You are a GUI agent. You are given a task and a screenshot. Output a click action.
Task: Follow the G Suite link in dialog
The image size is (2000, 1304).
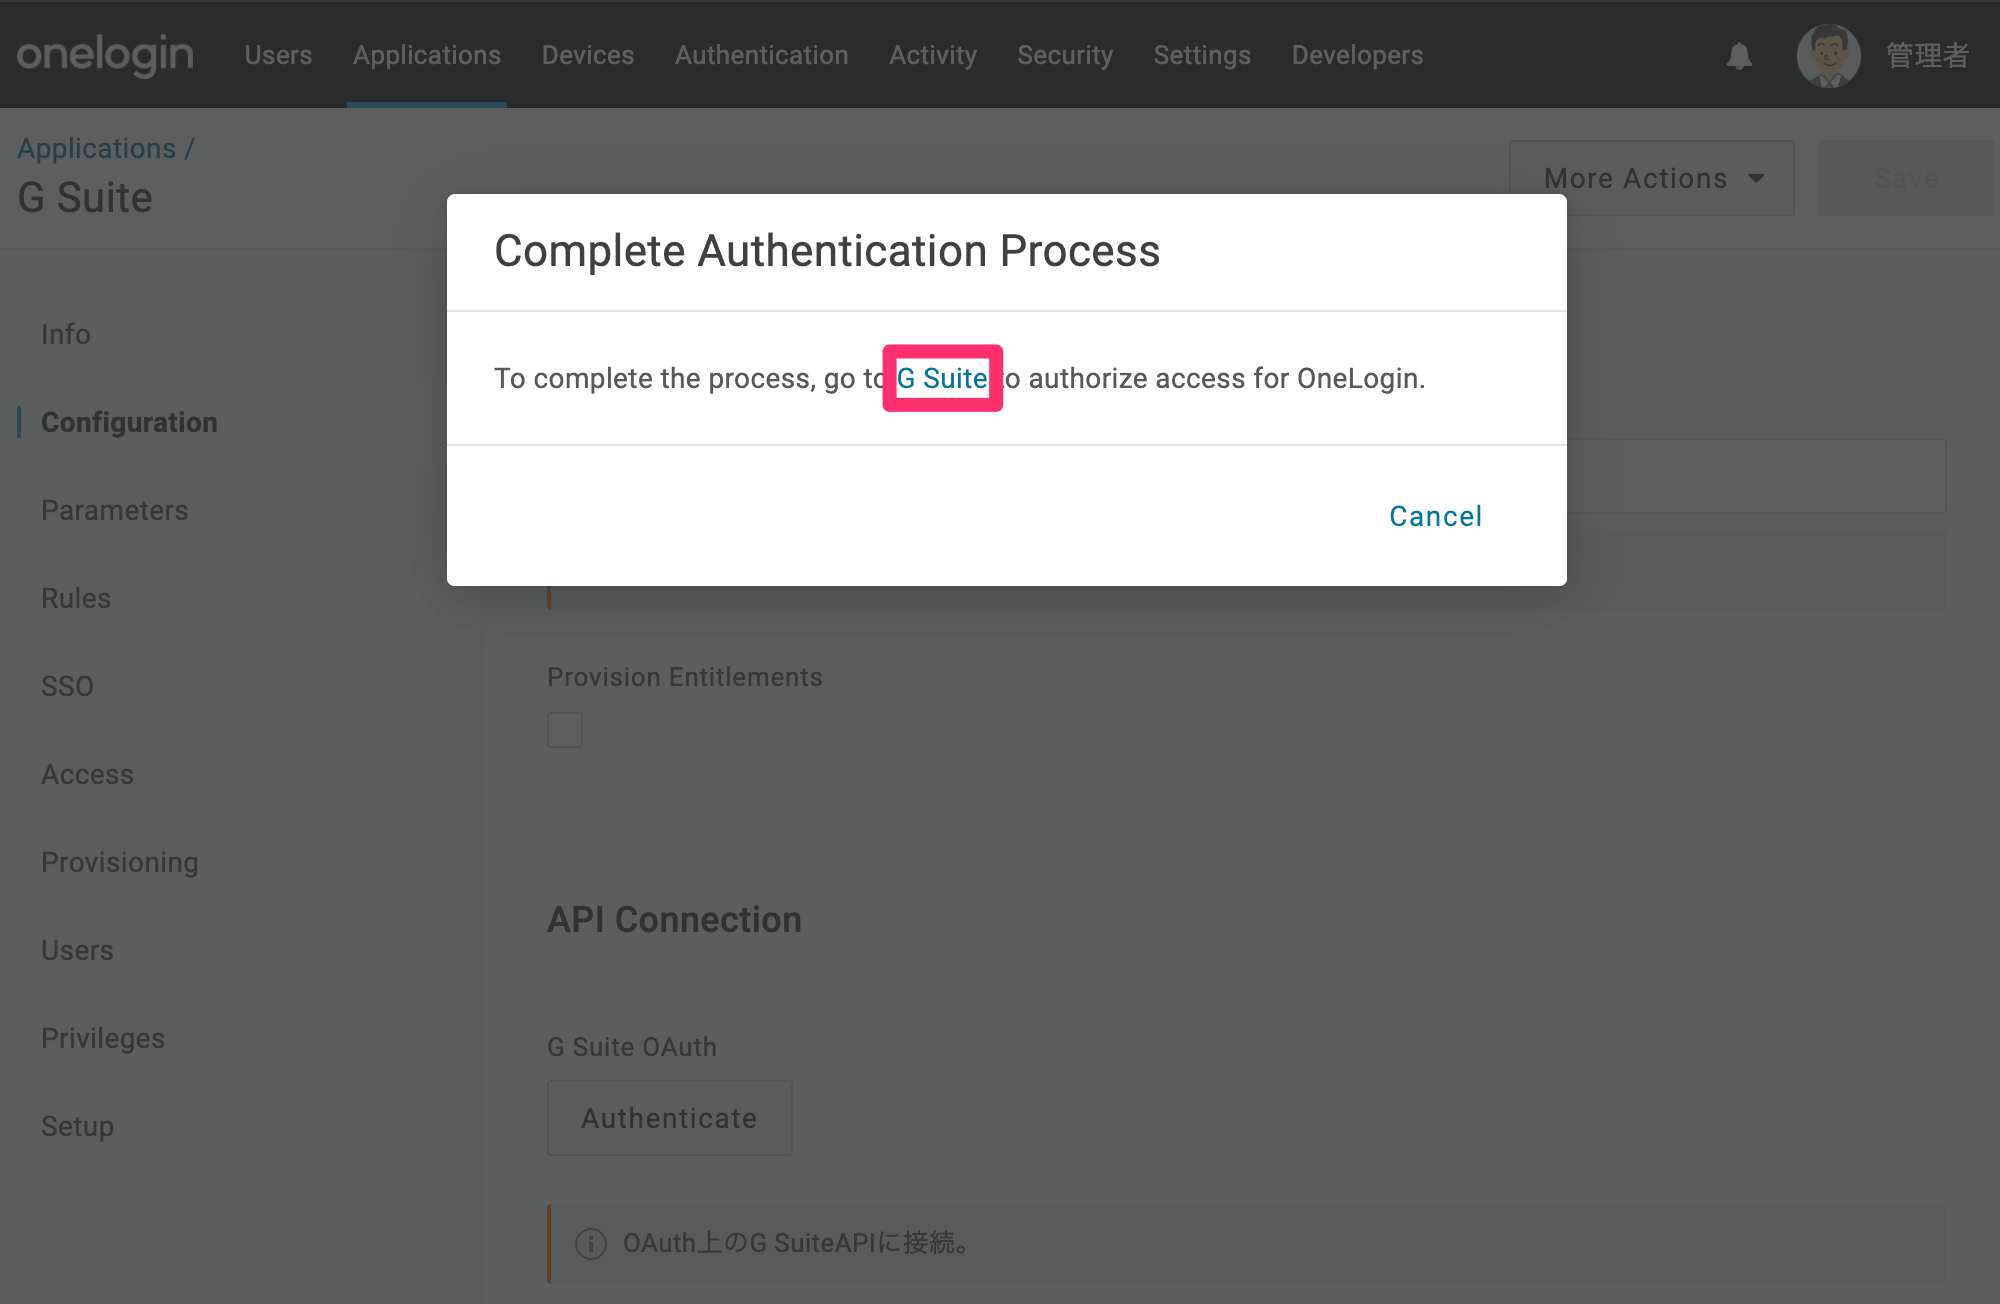click(942, 378)
